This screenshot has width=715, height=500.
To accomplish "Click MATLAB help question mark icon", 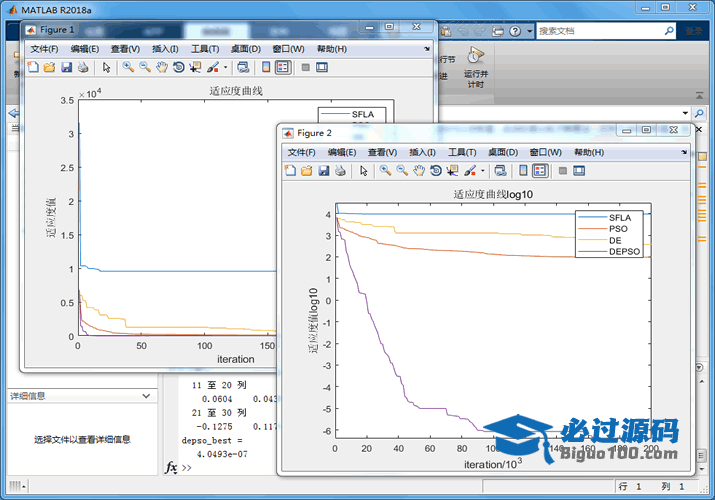I will pos(515,31).
